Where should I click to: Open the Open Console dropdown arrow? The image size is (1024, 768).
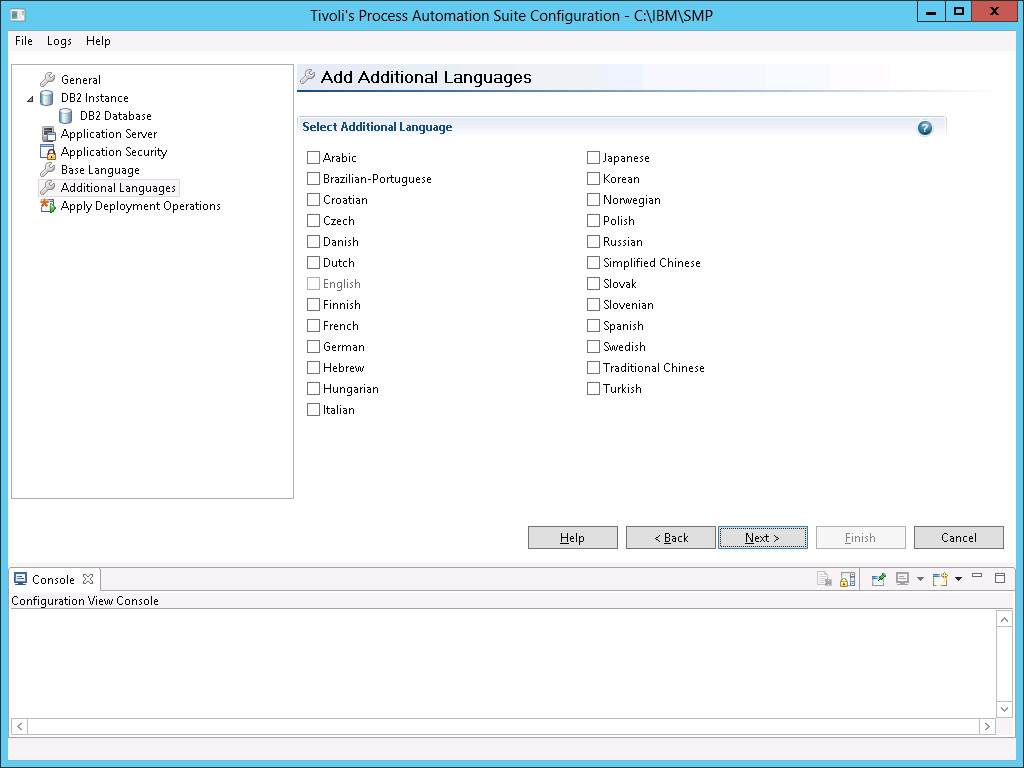click(958, 579)
